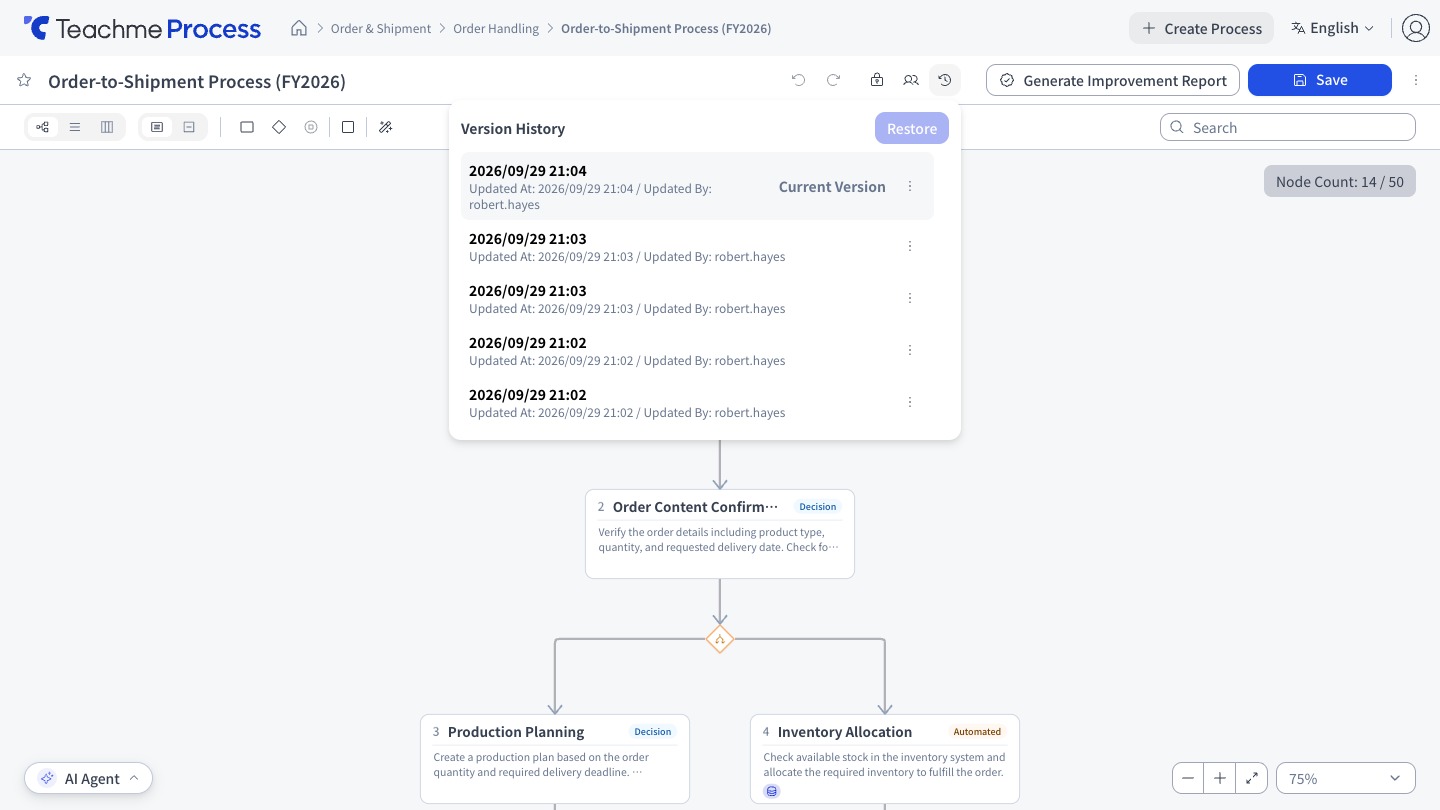This screenshot has width=1440, height=810.
Task: Fit diagram to screen expand icon
Action: 1252,778
